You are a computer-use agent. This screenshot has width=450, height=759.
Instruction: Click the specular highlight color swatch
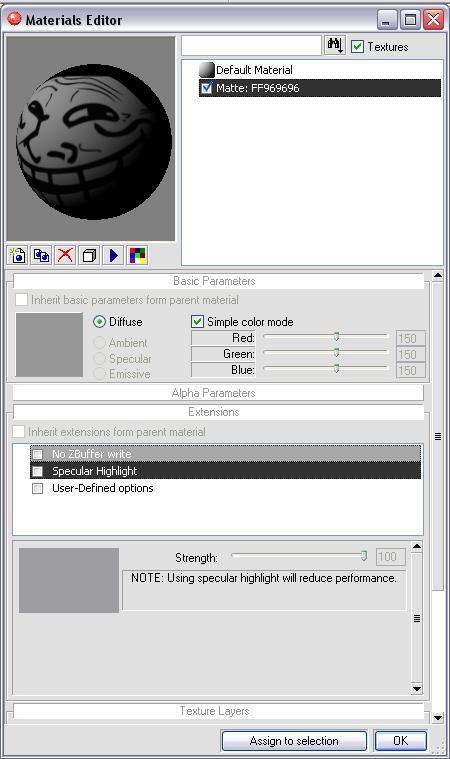pyautogui.click(x=69, y=580)
